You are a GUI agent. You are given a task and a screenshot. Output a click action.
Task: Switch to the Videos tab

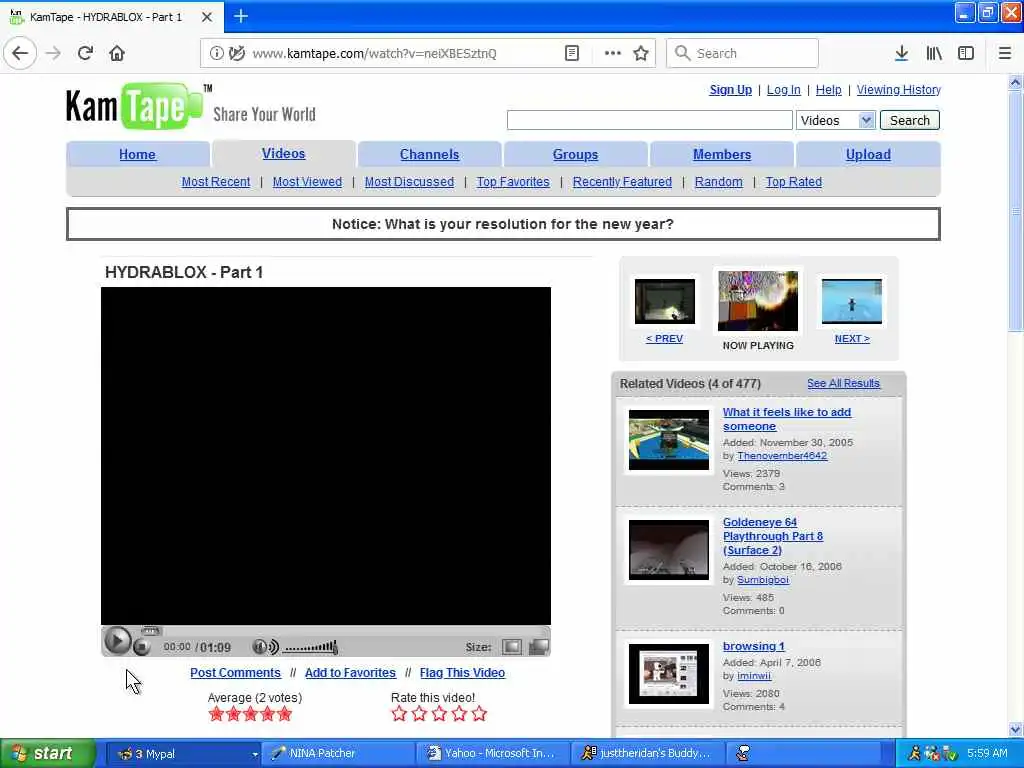pyautogui.click(x=283, y=153)
